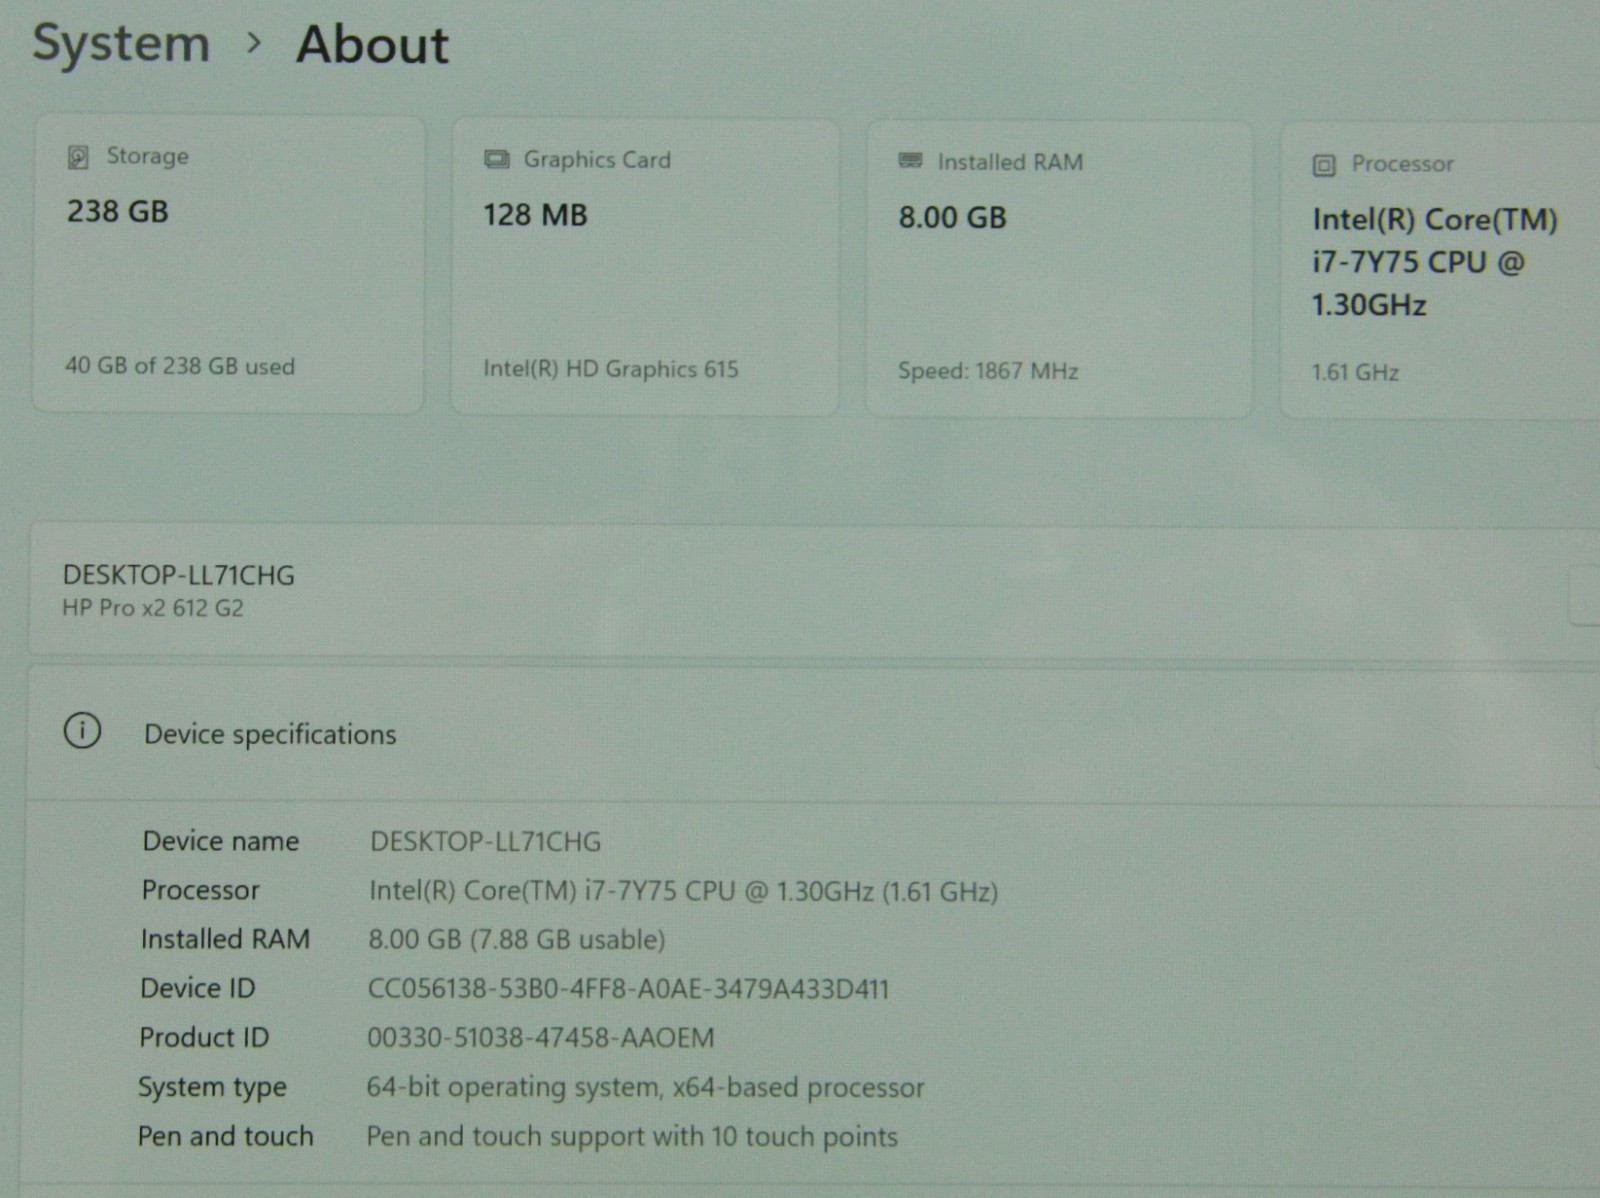Click the Device name label
This screenshot has height=1198, width=1600.
tap(221, 841)
